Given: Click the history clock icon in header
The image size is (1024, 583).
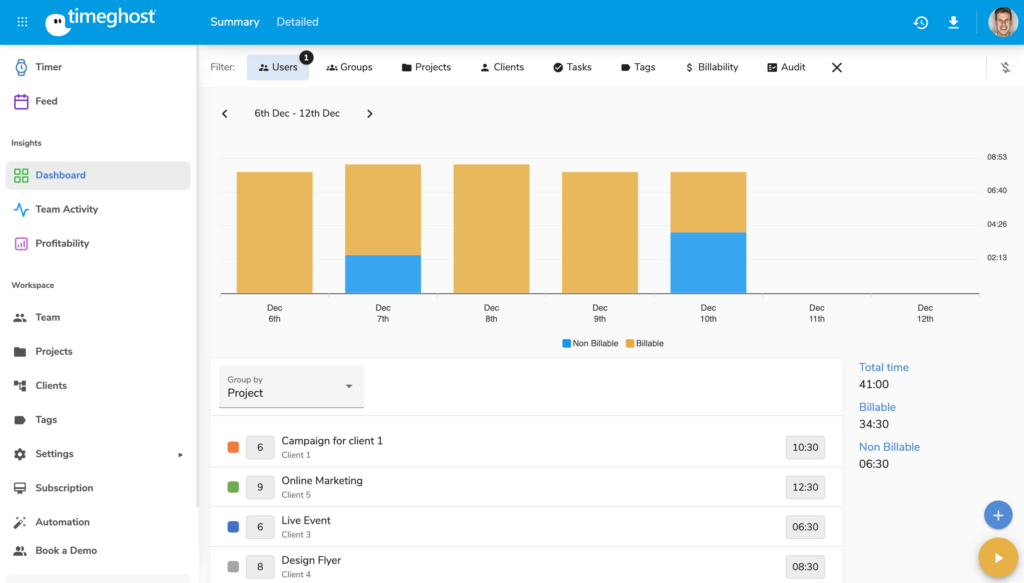Looking at the screenshot, I should point(920,22).
